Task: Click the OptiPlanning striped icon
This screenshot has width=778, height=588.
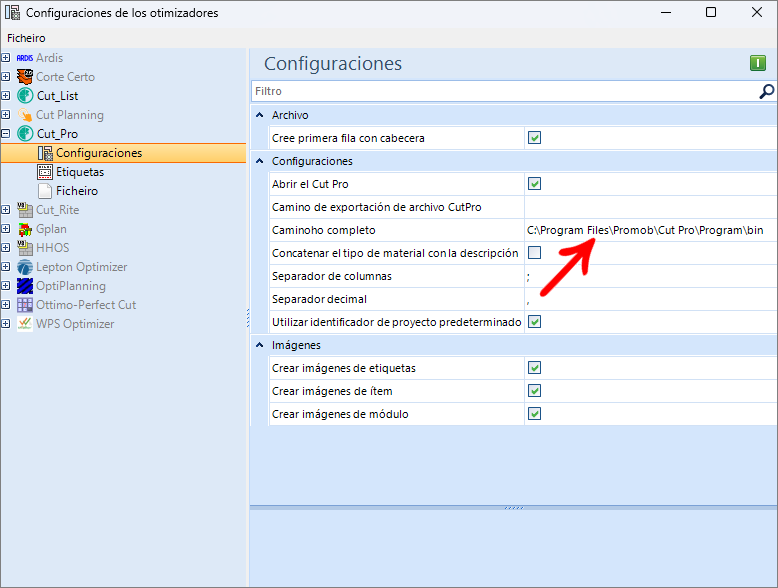Action: (25, 286)
